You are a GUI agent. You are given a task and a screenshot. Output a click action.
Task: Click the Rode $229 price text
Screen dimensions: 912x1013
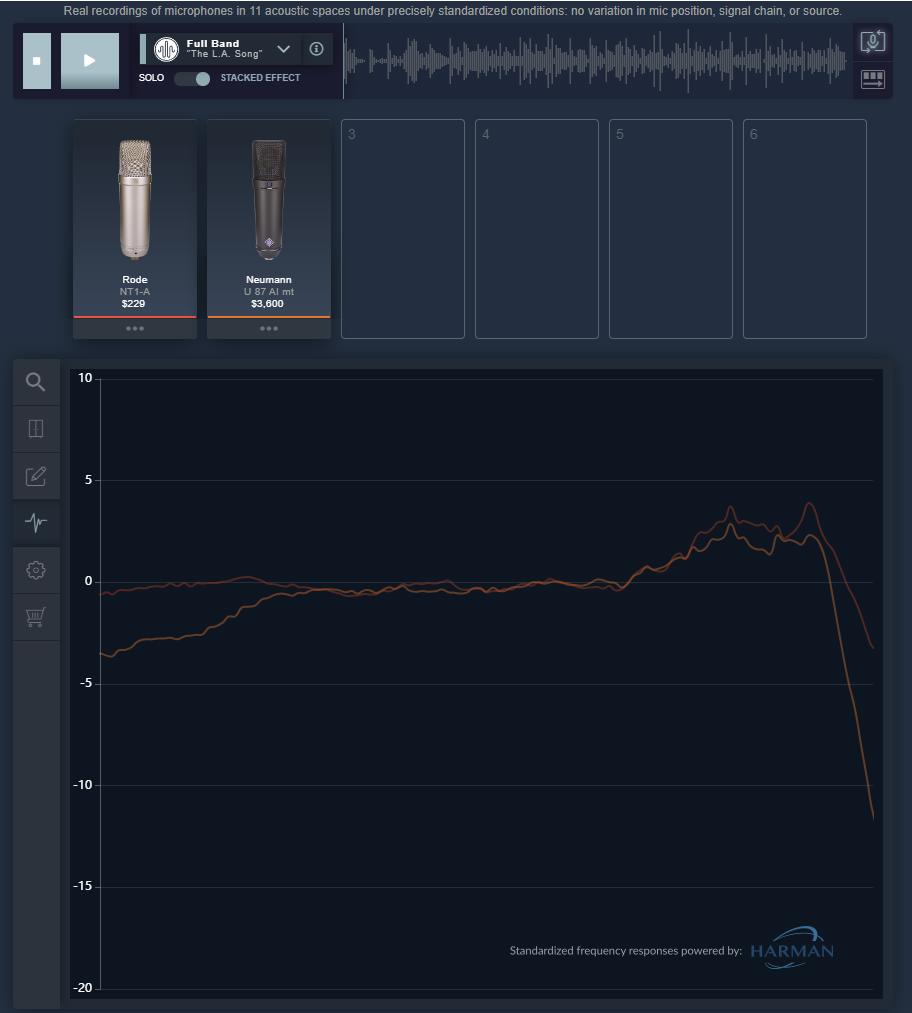134,304
